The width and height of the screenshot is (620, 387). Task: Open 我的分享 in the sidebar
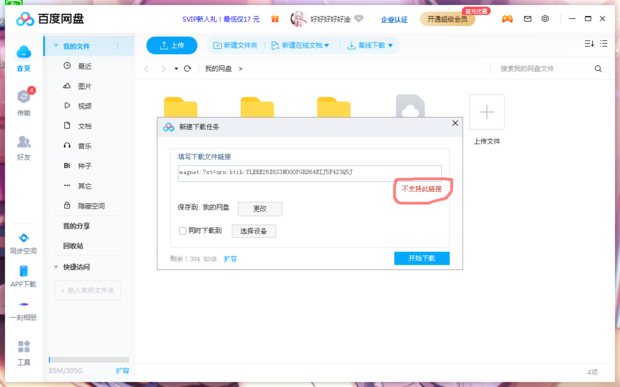tap(76, 226)
